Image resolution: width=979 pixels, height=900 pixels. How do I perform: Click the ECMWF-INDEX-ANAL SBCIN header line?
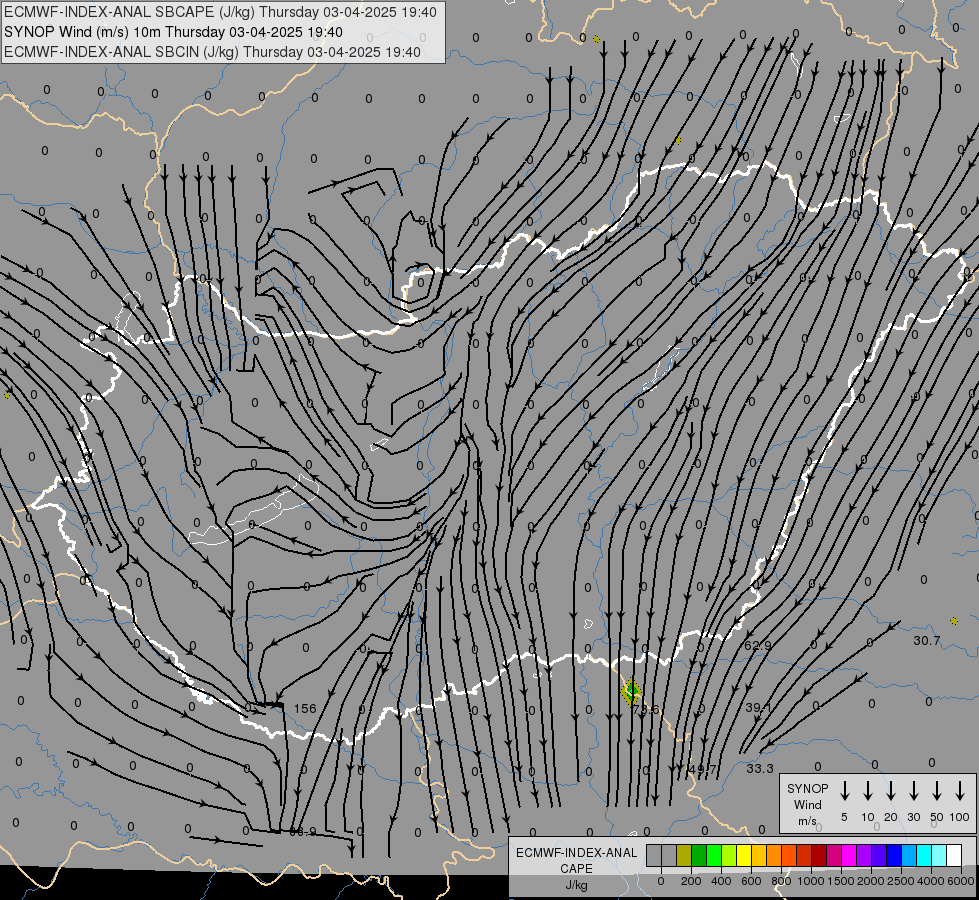212,52
